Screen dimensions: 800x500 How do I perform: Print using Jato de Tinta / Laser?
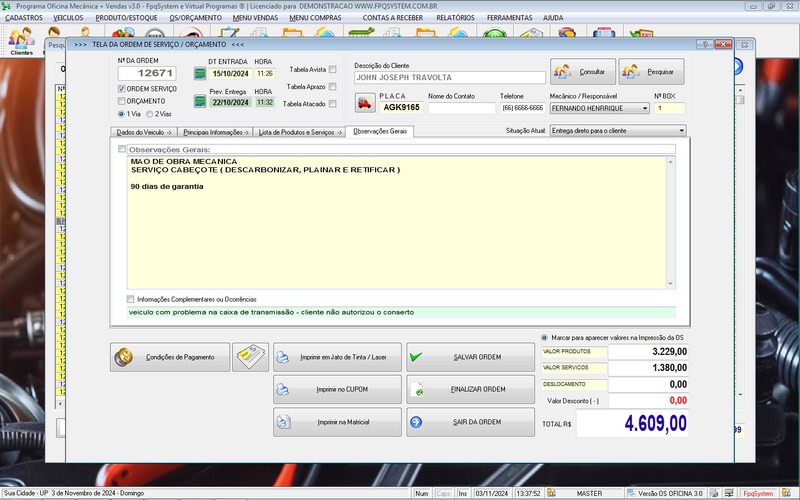point(337,357)
